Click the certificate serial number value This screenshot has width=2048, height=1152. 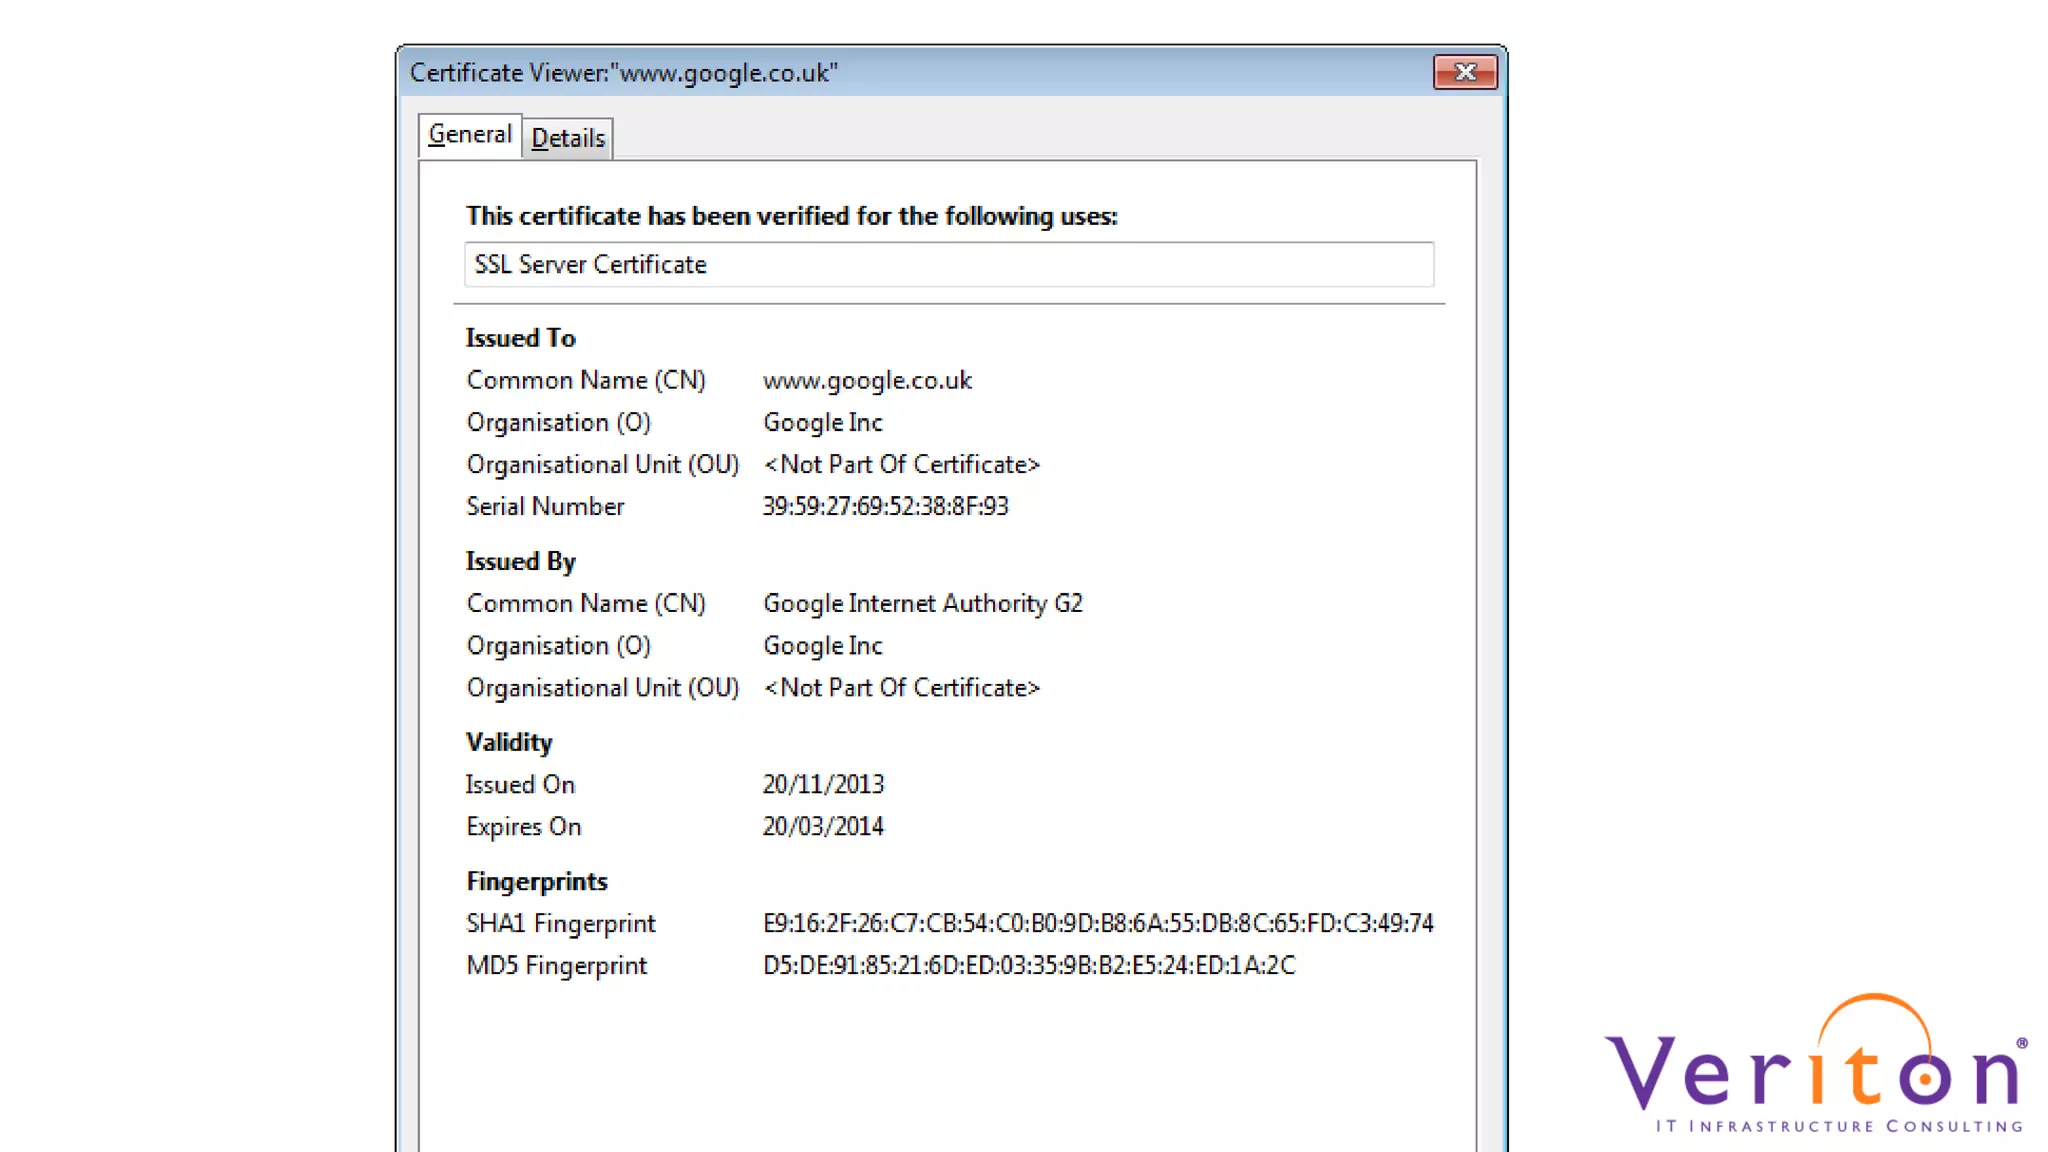(x=885, y=506)
